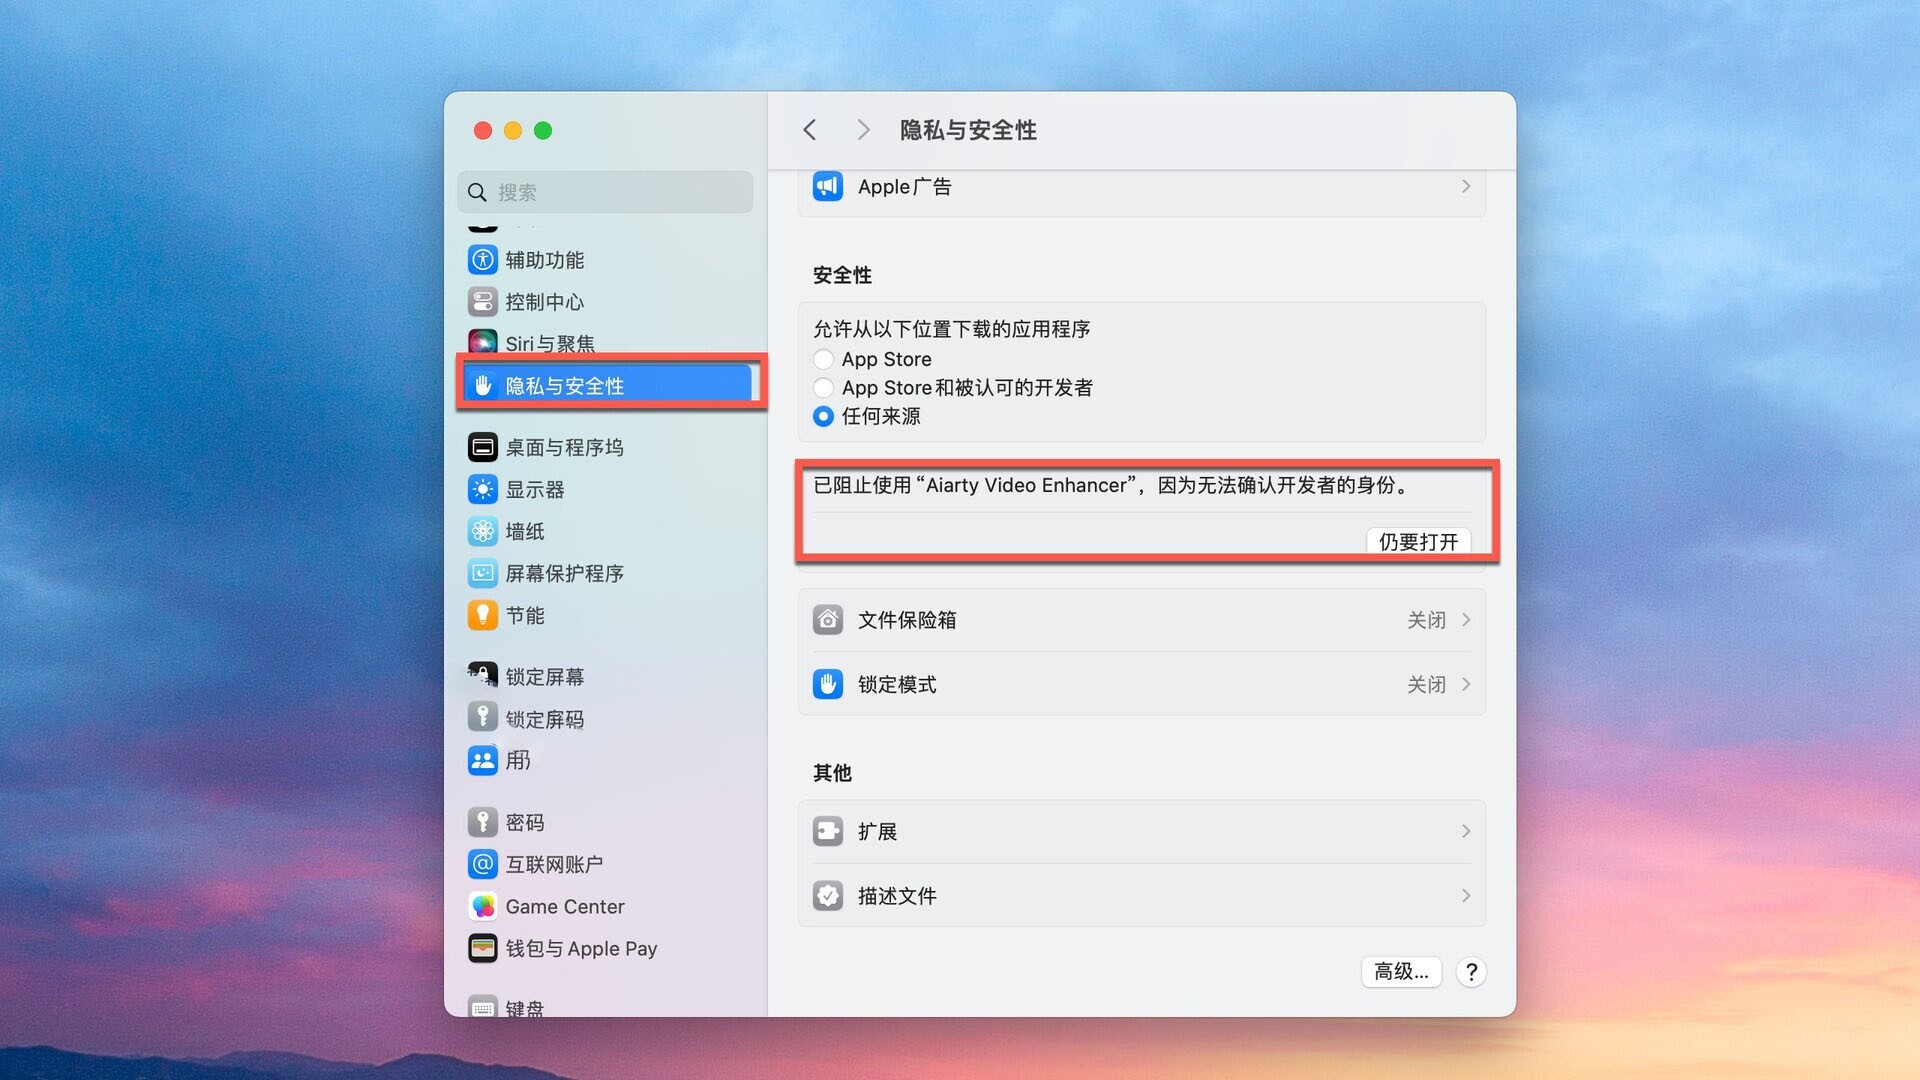Expand the 描述文件 section
The image size is (1920, 1080).
[1466, 896]
